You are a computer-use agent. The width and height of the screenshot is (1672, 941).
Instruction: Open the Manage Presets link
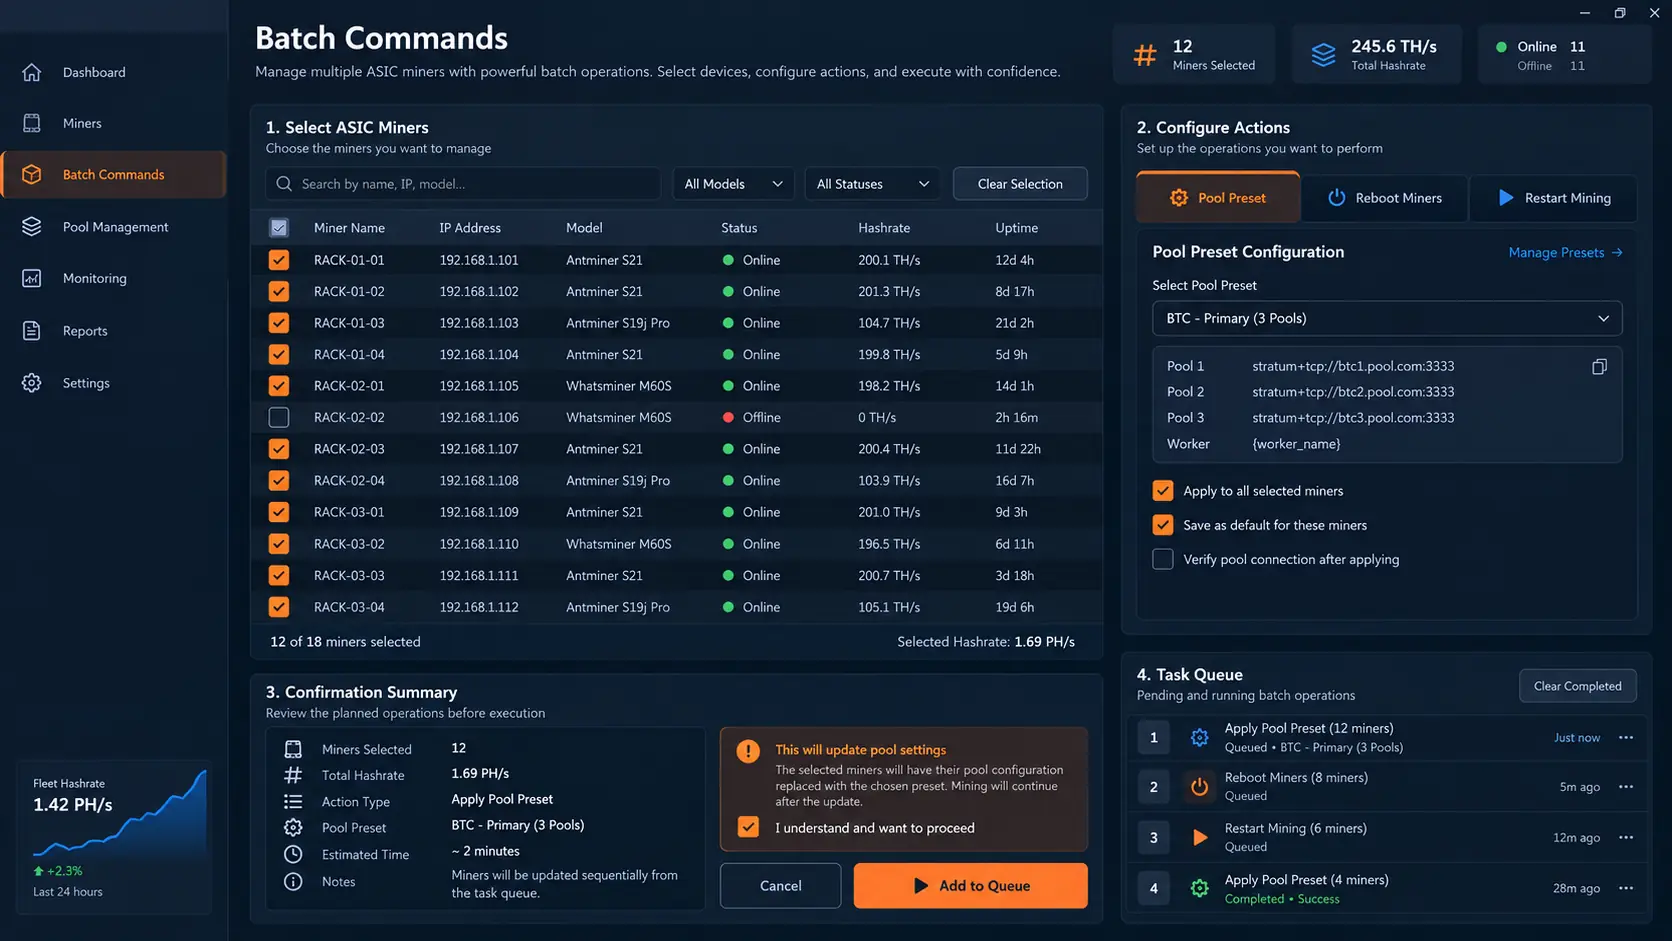click(1565, 252)
